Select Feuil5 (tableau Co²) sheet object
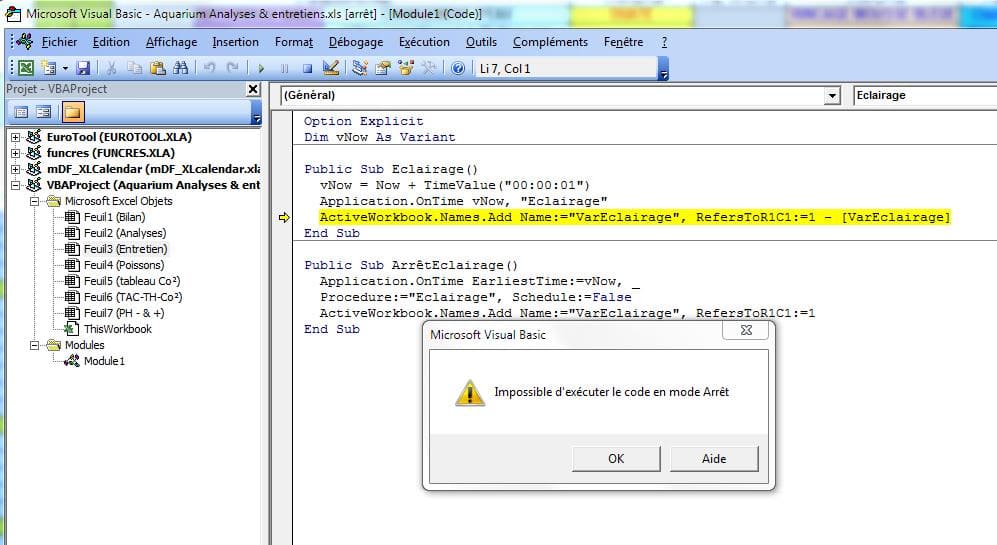997x545 pixels. [132, 280]
